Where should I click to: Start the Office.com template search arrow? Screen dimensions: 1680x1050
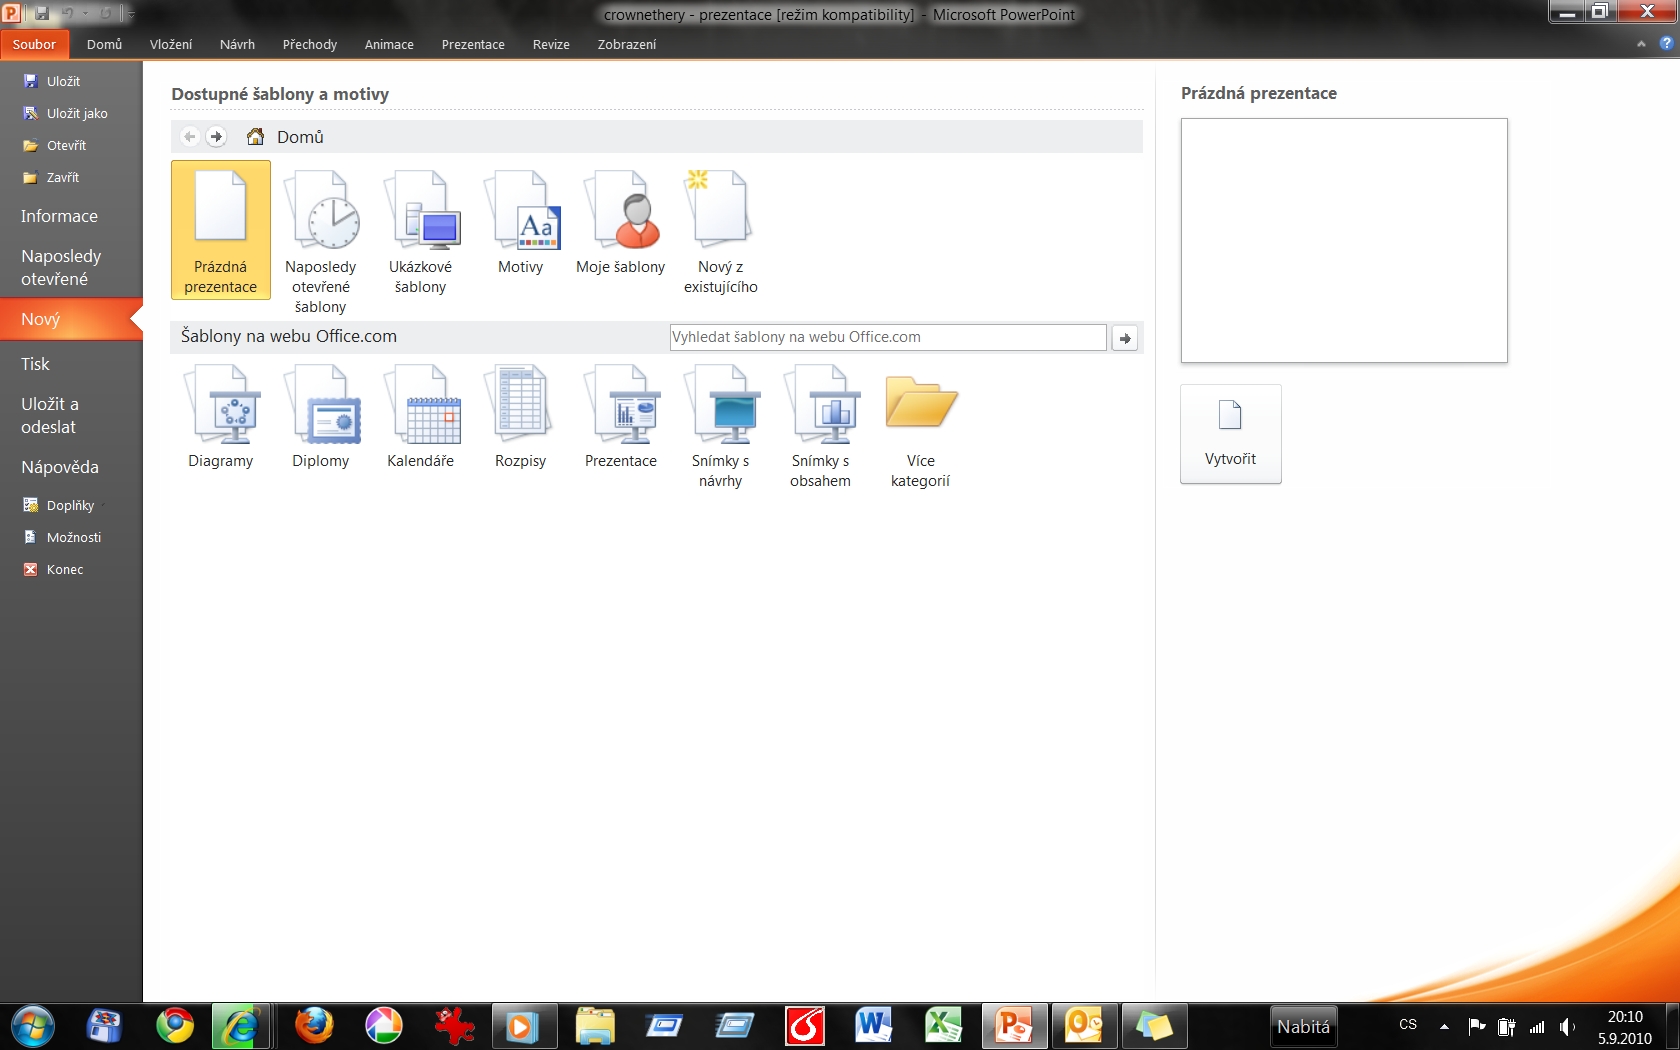[1125, 338]
